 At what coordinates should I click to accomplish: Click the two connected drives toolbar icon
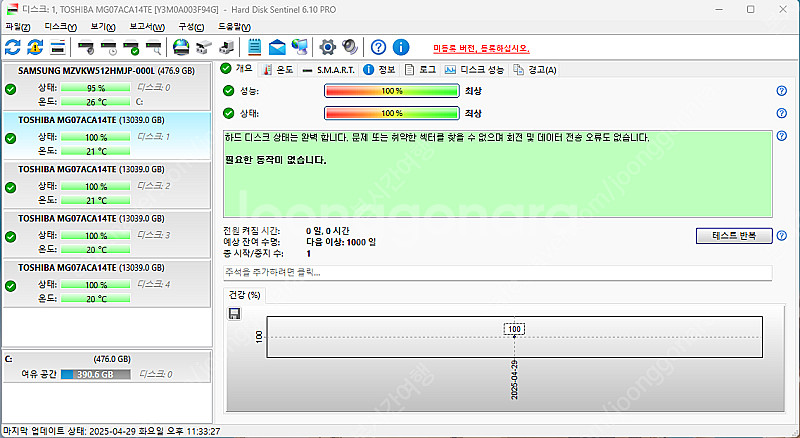click(204, 47)
